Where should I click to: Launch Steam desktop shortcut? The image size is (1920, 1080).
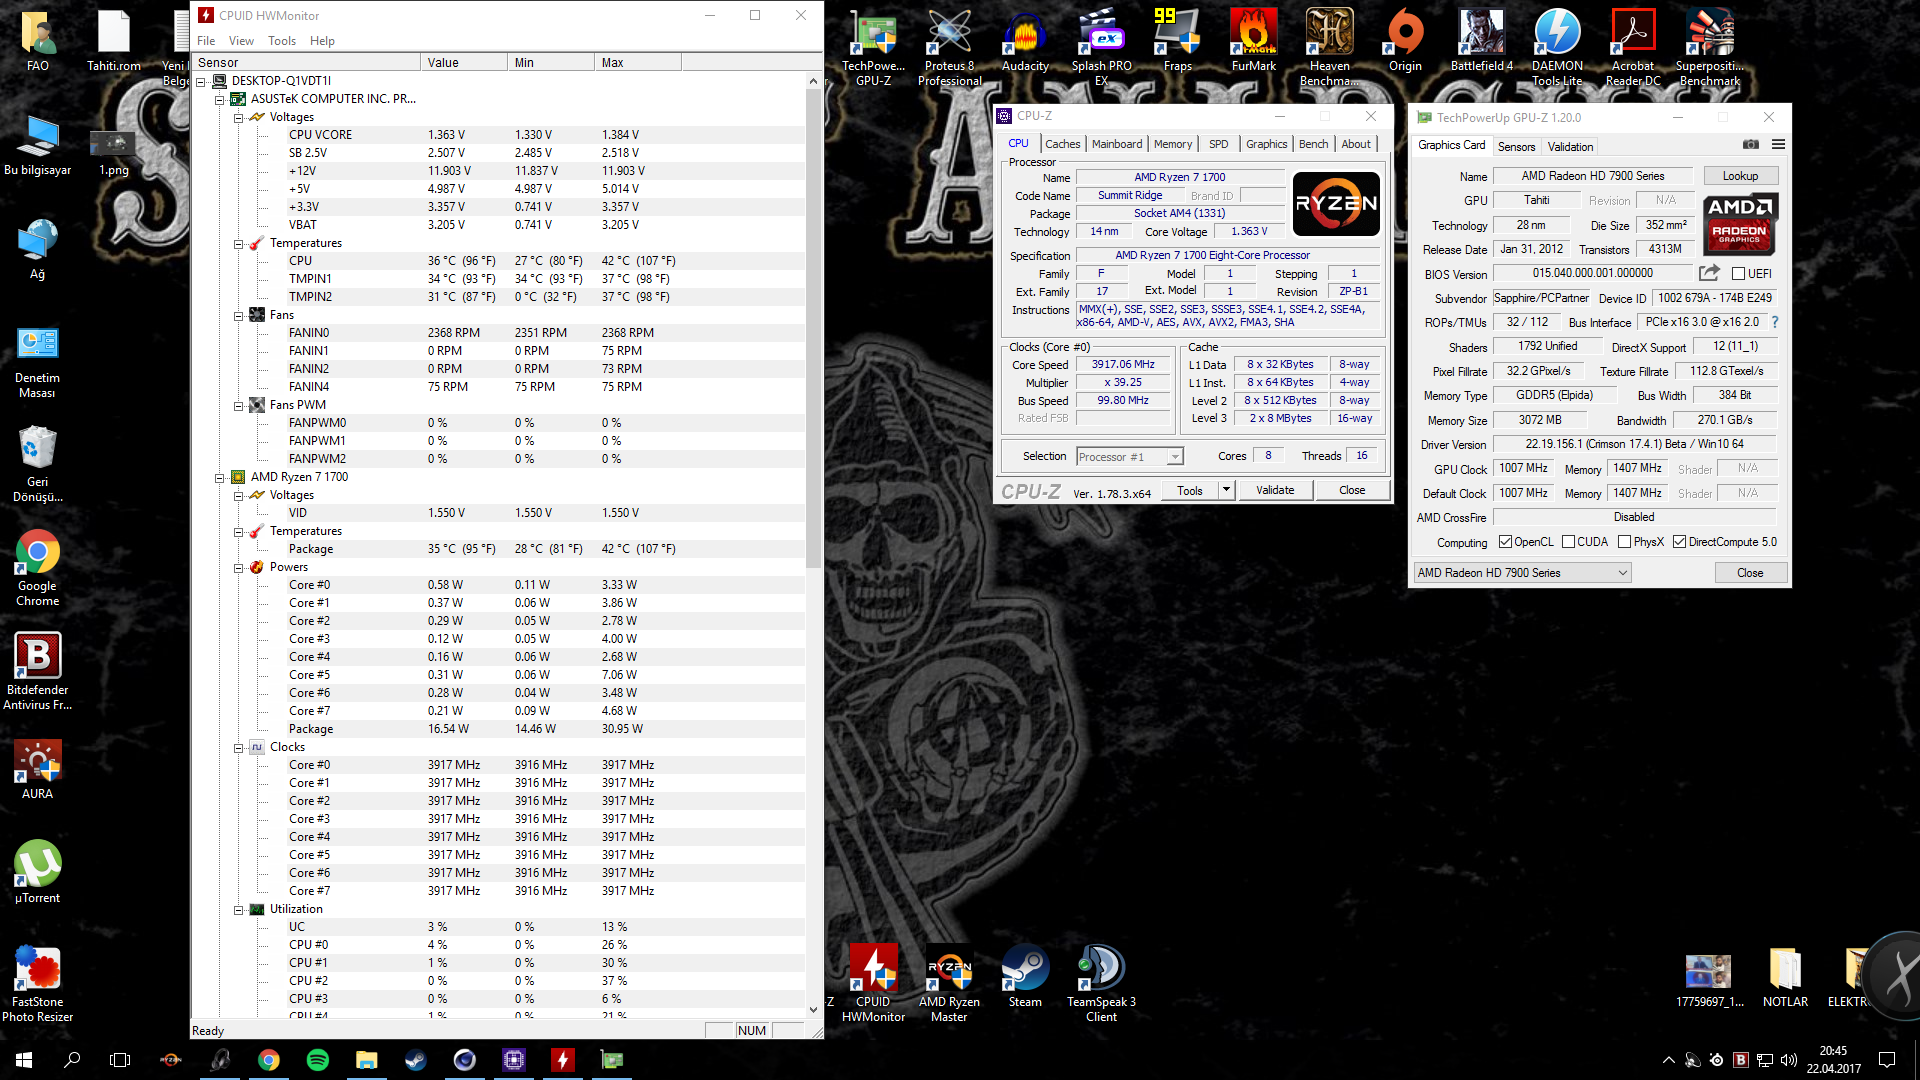click(1025, 976)
